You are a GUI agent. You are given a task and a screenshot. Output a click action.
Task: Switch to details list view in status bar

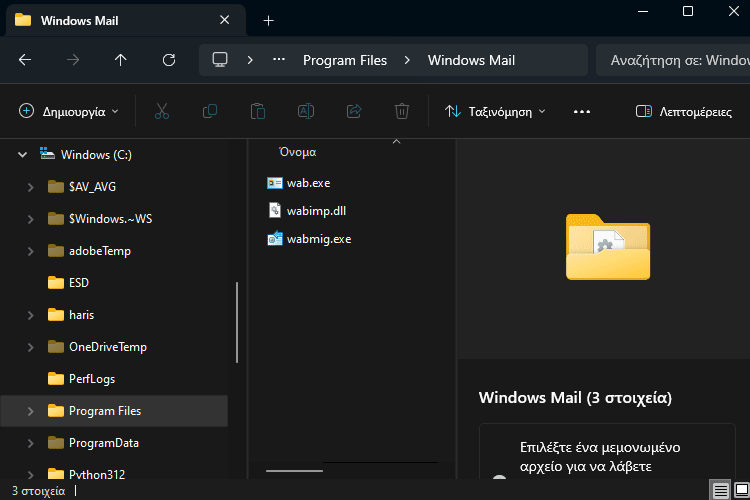[x=720, y=490]
